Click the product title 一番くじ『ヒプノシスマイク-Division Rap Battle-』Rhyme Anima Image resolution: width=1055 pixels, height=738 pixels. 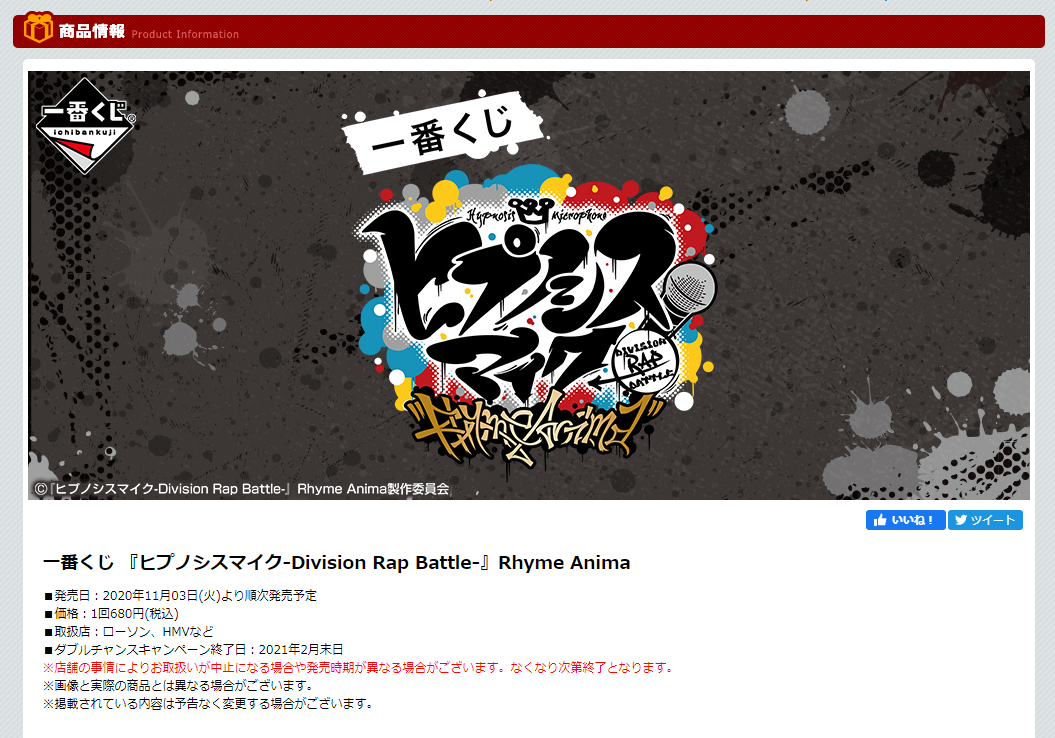coord(336,562)
